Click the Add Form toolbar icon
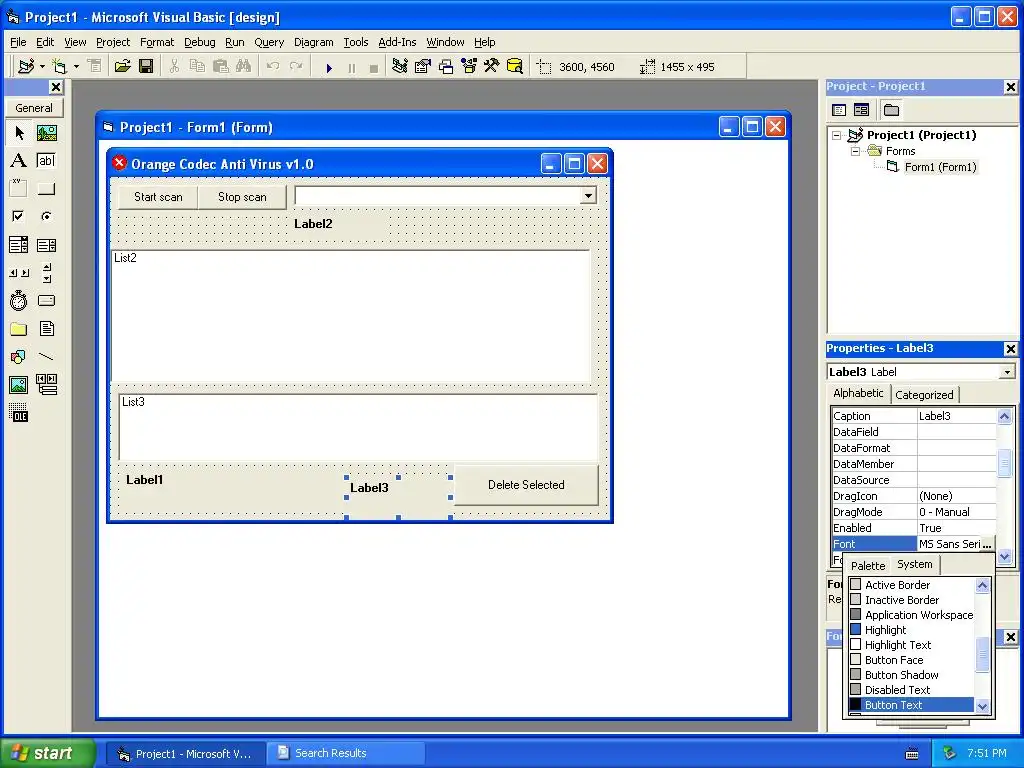This screenshot has height=768, width=1024. 59,66
